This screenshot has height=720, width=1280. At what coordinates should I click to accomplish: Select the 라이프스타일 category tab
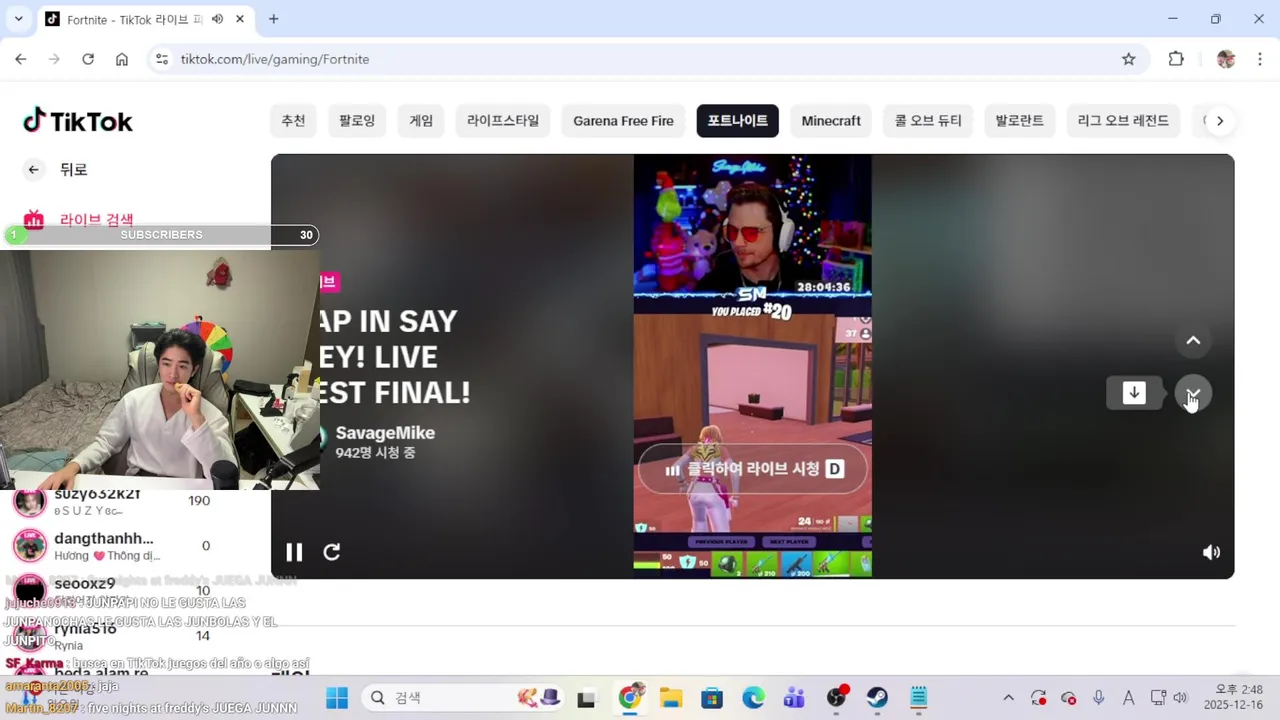(503, 121)
